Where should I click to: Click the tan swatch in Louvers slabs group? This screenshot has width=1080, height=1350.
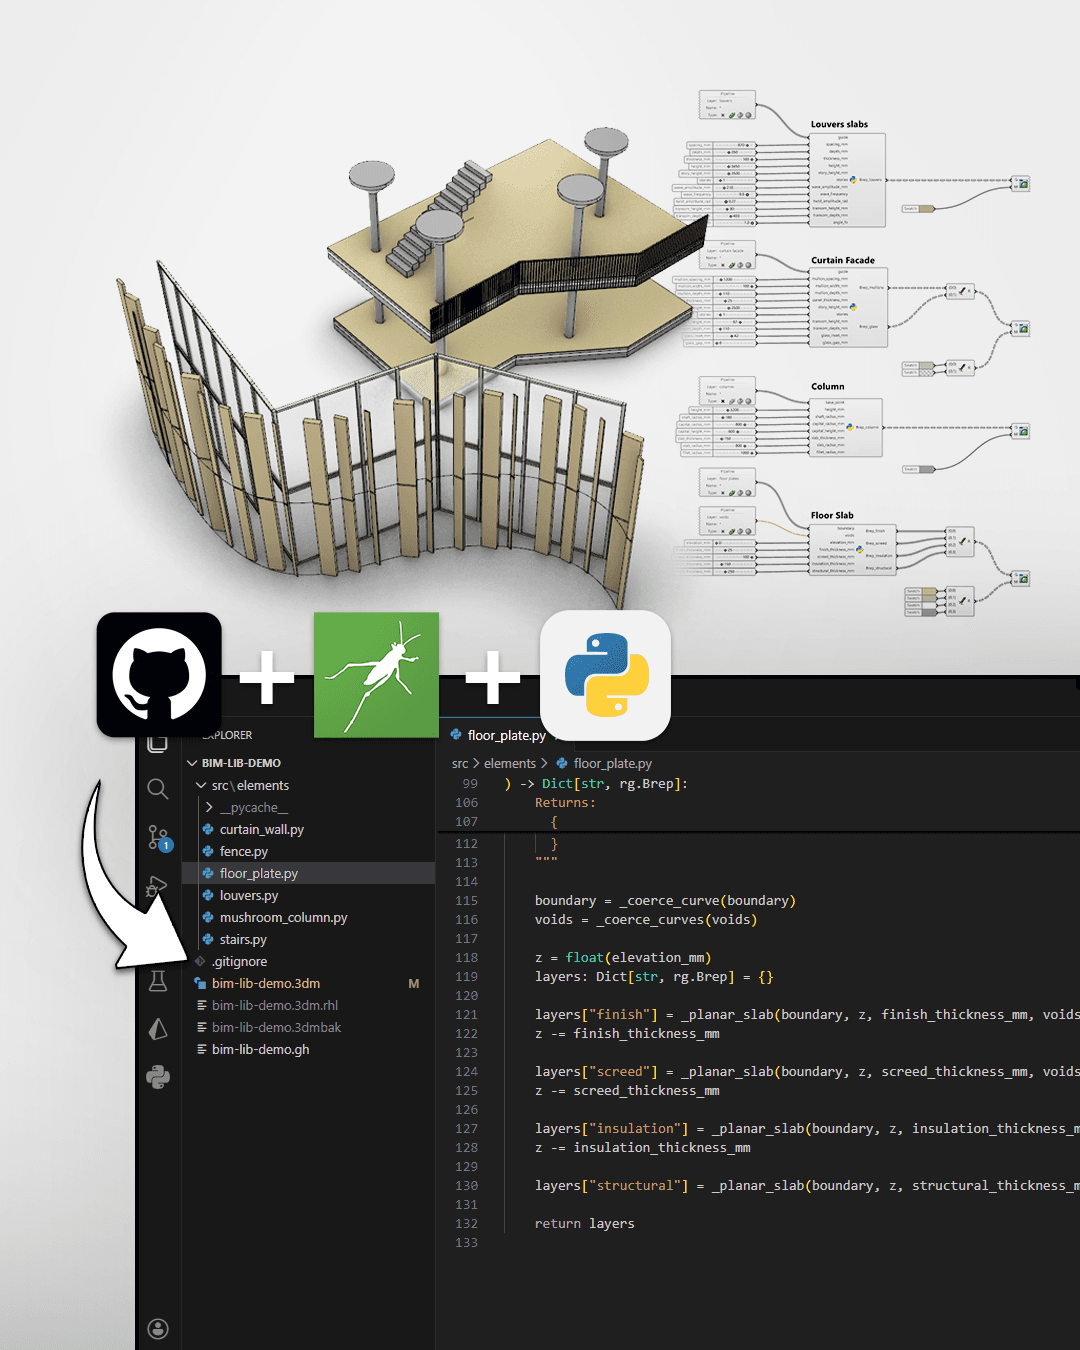918,209
